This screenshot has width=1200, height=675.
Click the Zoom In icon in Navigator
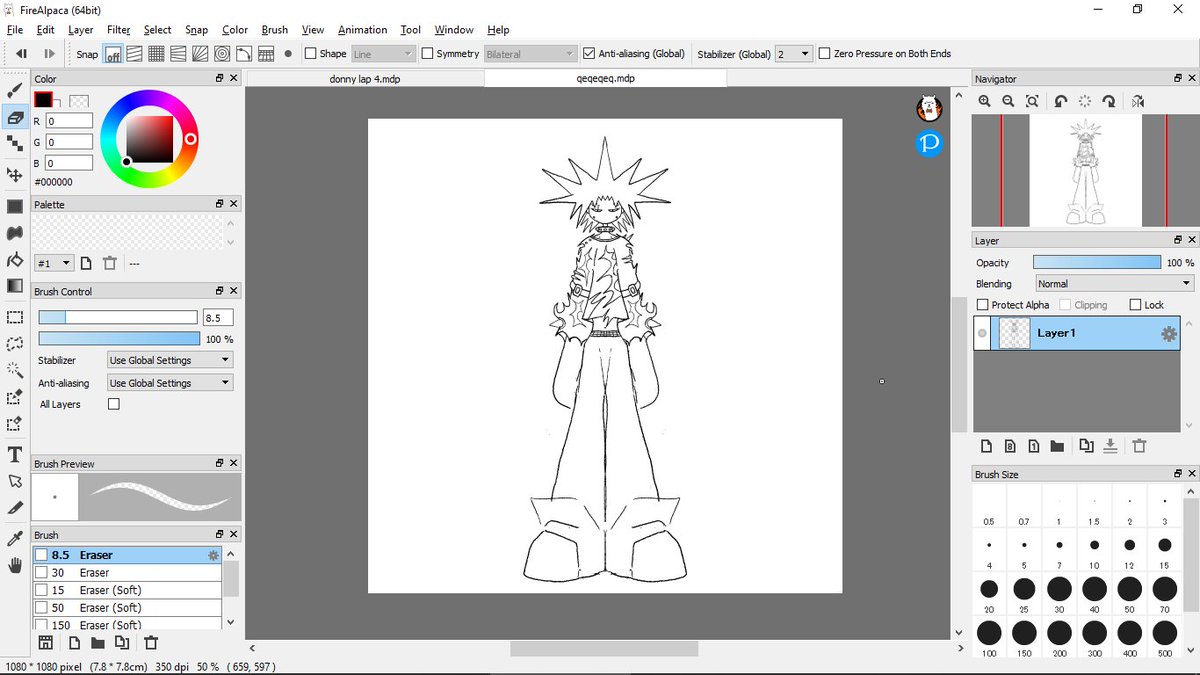click(985, 101)
